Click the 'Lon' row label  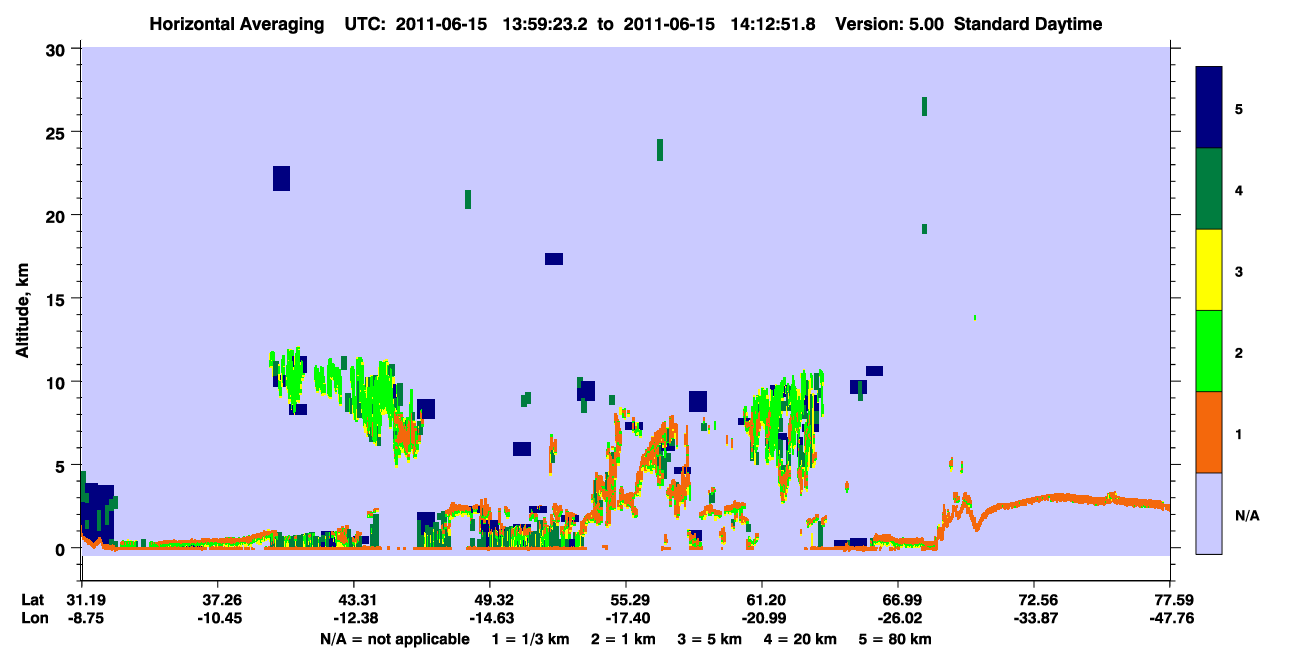point(34,618)
